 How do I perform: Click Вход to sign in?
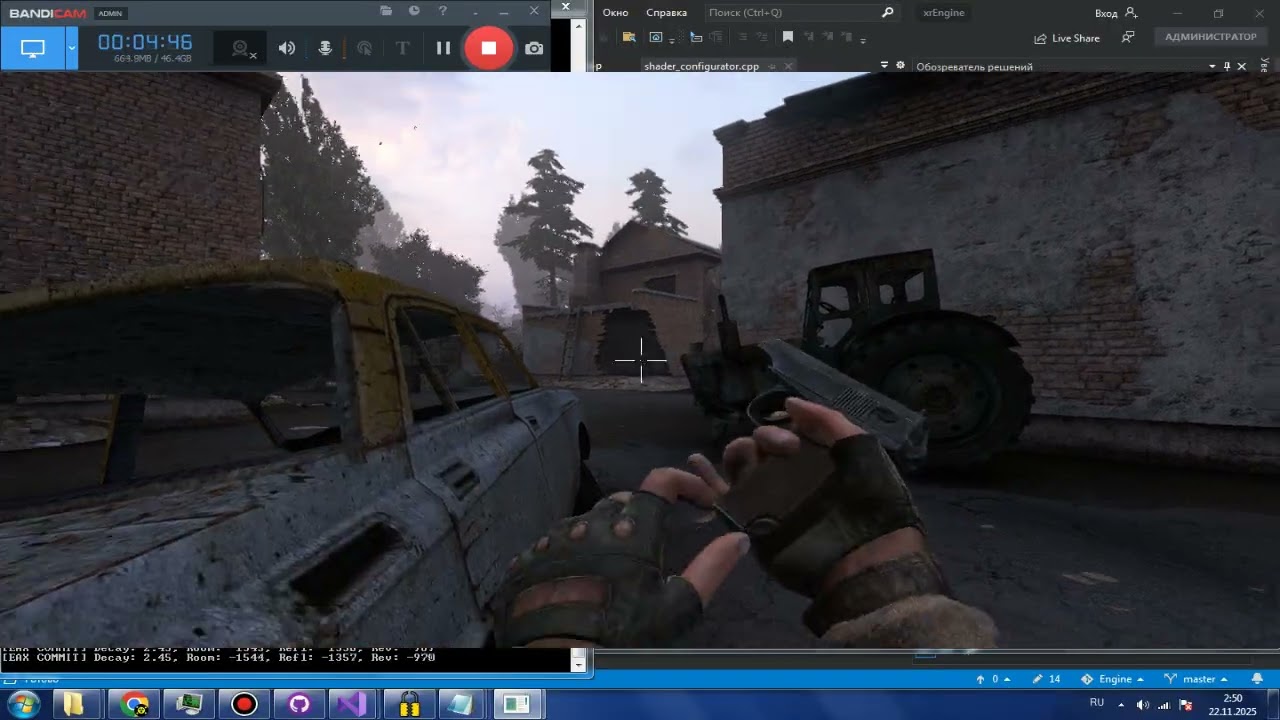click(1116, 13)
